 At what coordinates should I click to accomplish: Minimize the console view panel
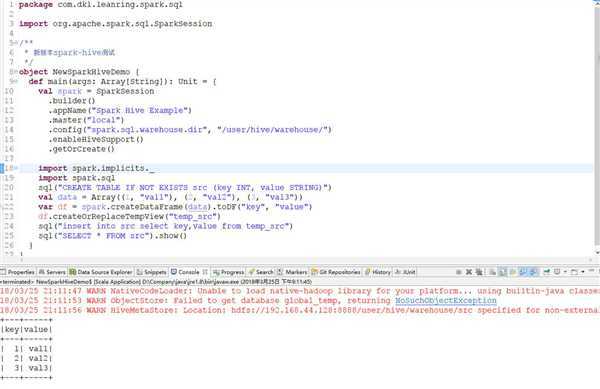591,271
